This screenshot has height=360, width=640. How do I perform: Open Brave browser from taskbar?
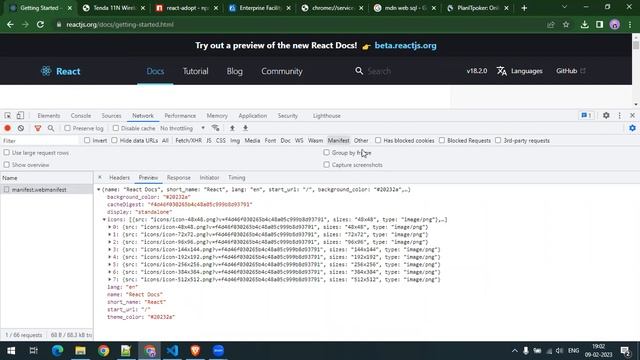tap(195, 351)
